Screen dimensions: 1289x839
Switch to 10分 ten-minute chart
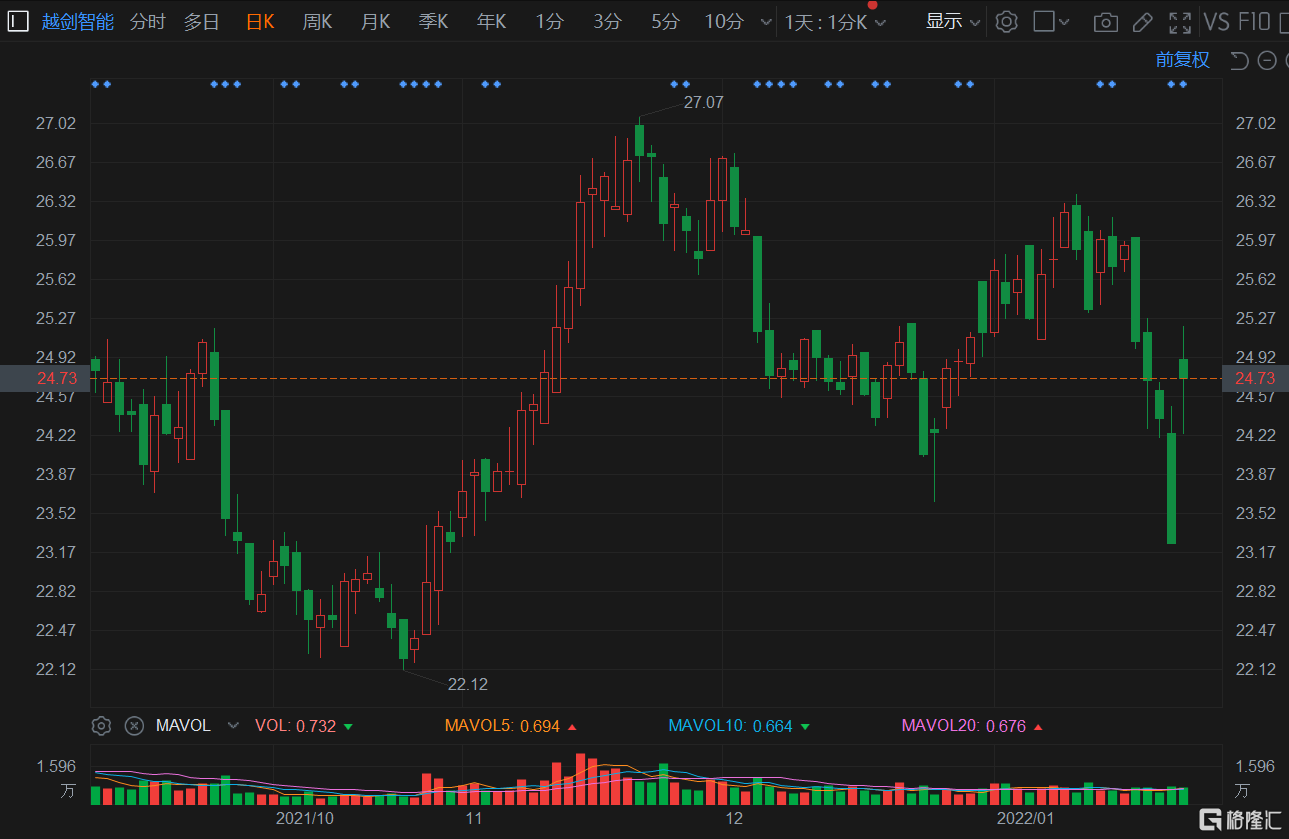(724, 21)
